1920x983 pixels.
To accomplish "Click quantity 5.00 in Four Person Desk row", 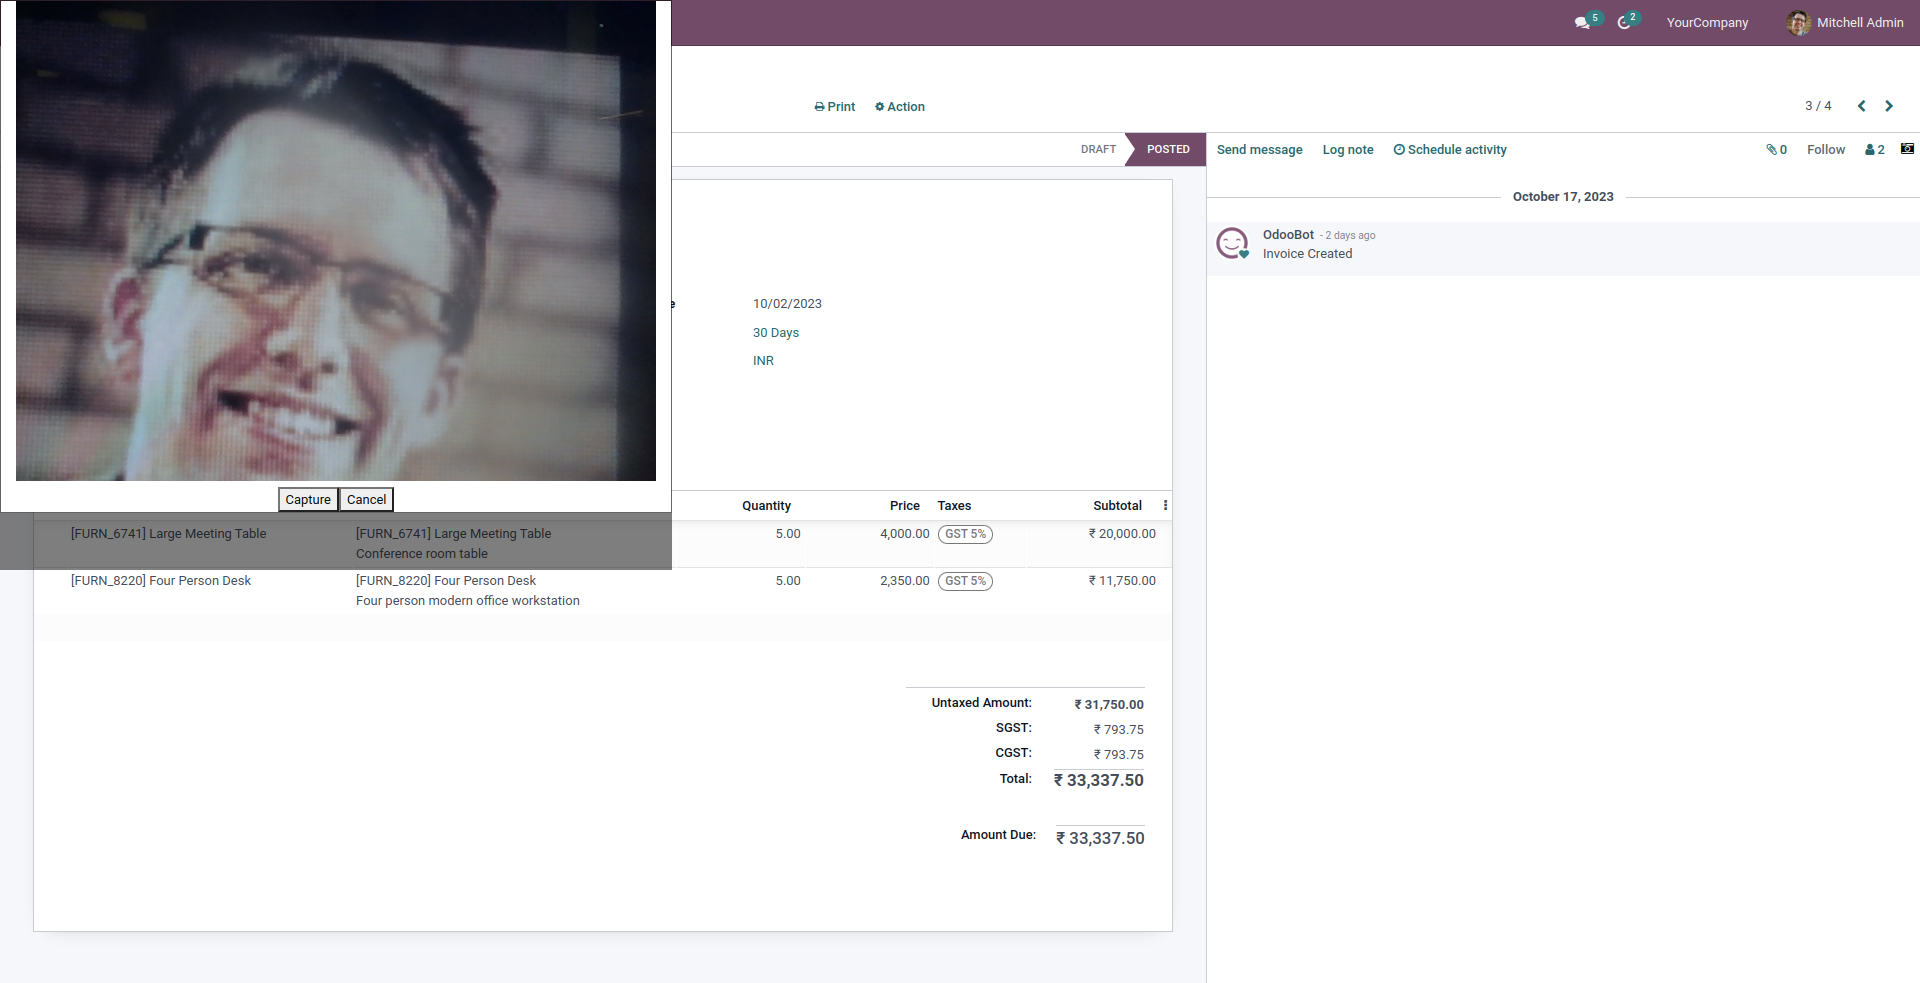I will pyautogui.click(x=788, y=581).
